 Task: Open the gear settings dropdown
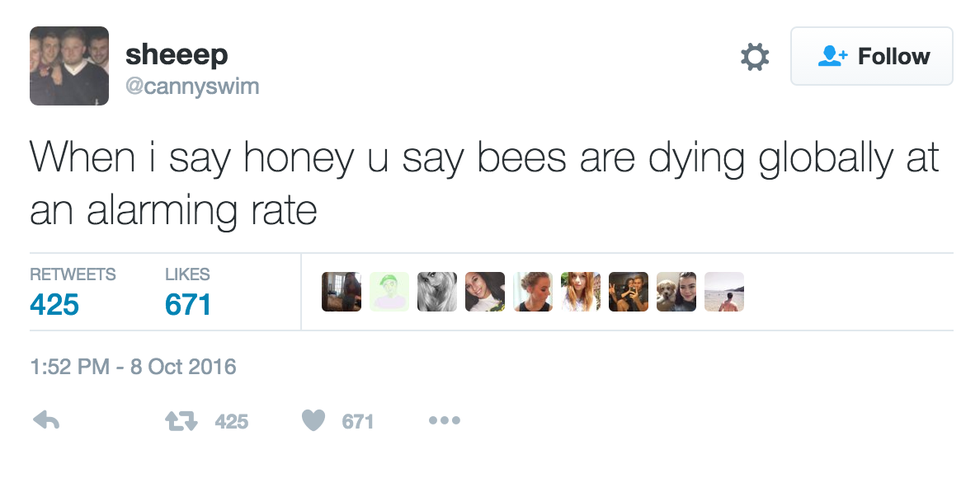(x=754, y=57)
